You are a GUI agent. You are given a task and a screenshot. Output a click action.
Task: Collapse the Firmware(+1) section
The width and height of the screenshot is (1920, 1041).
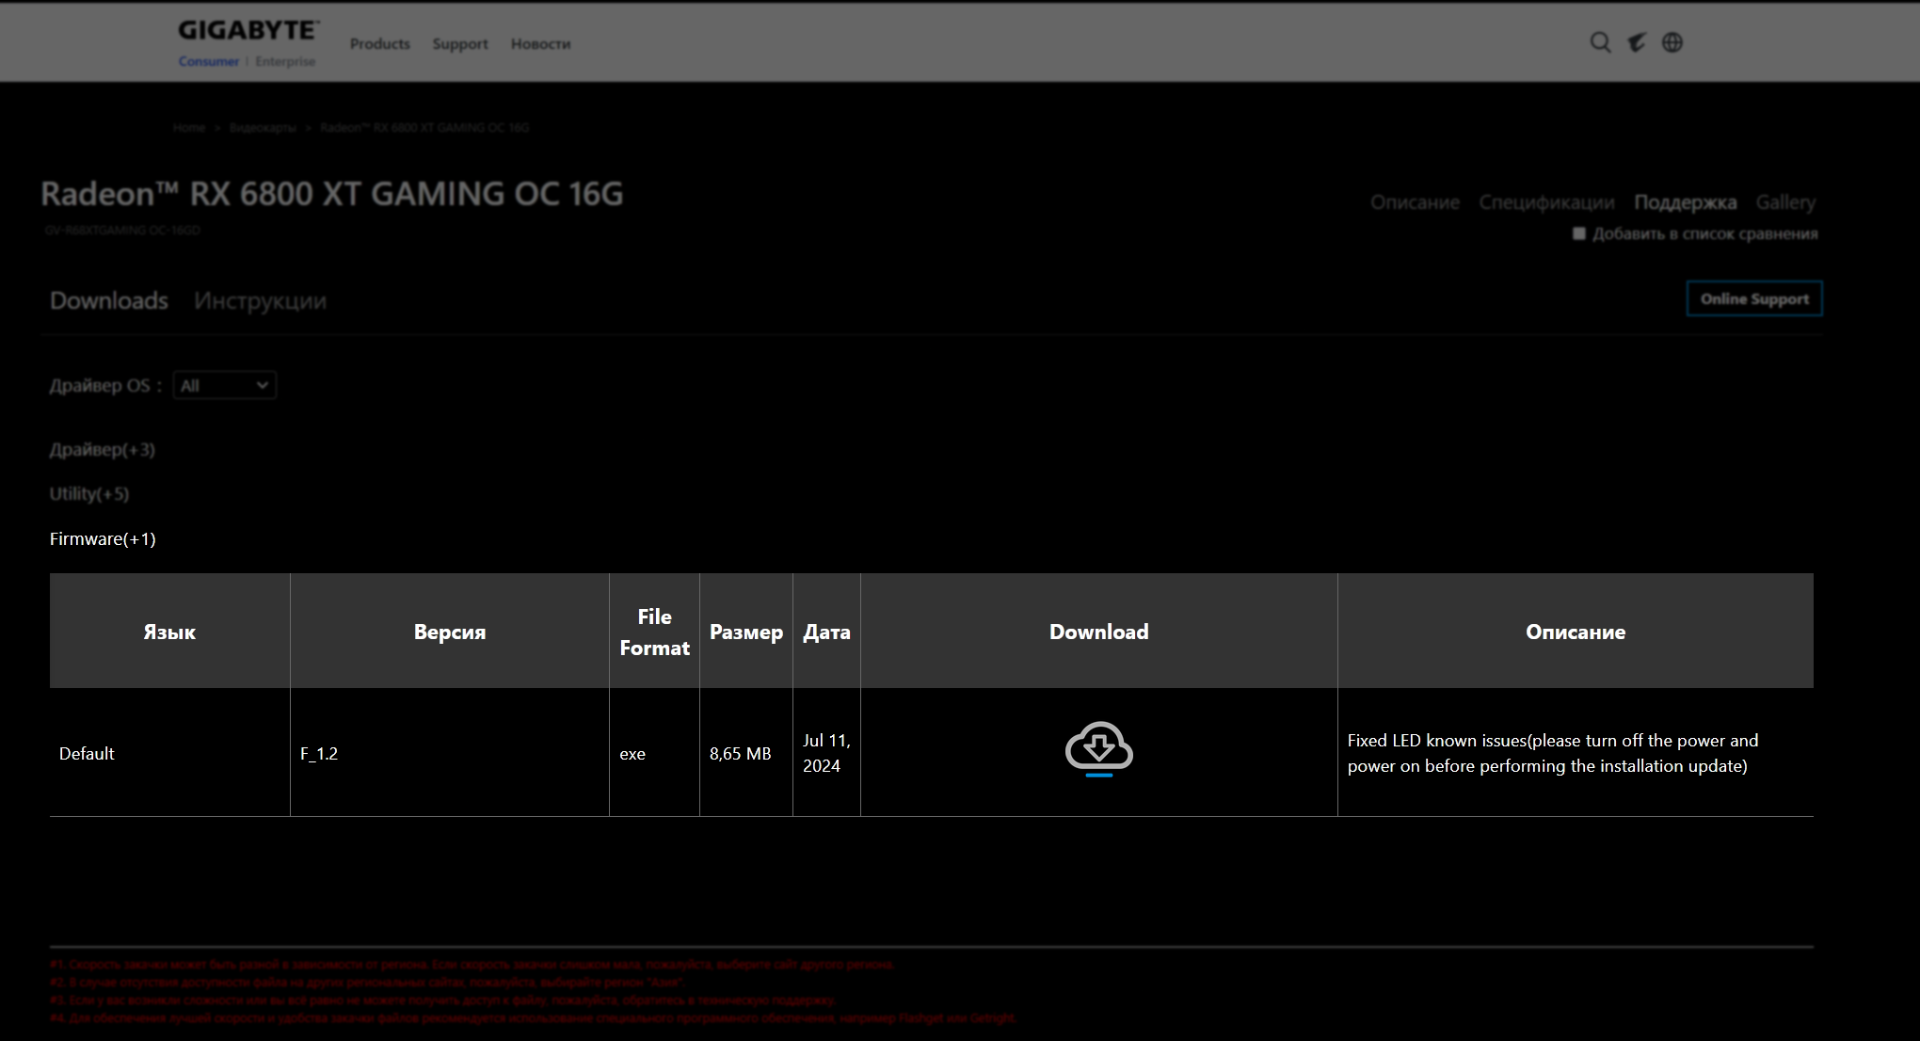[102, 539]
